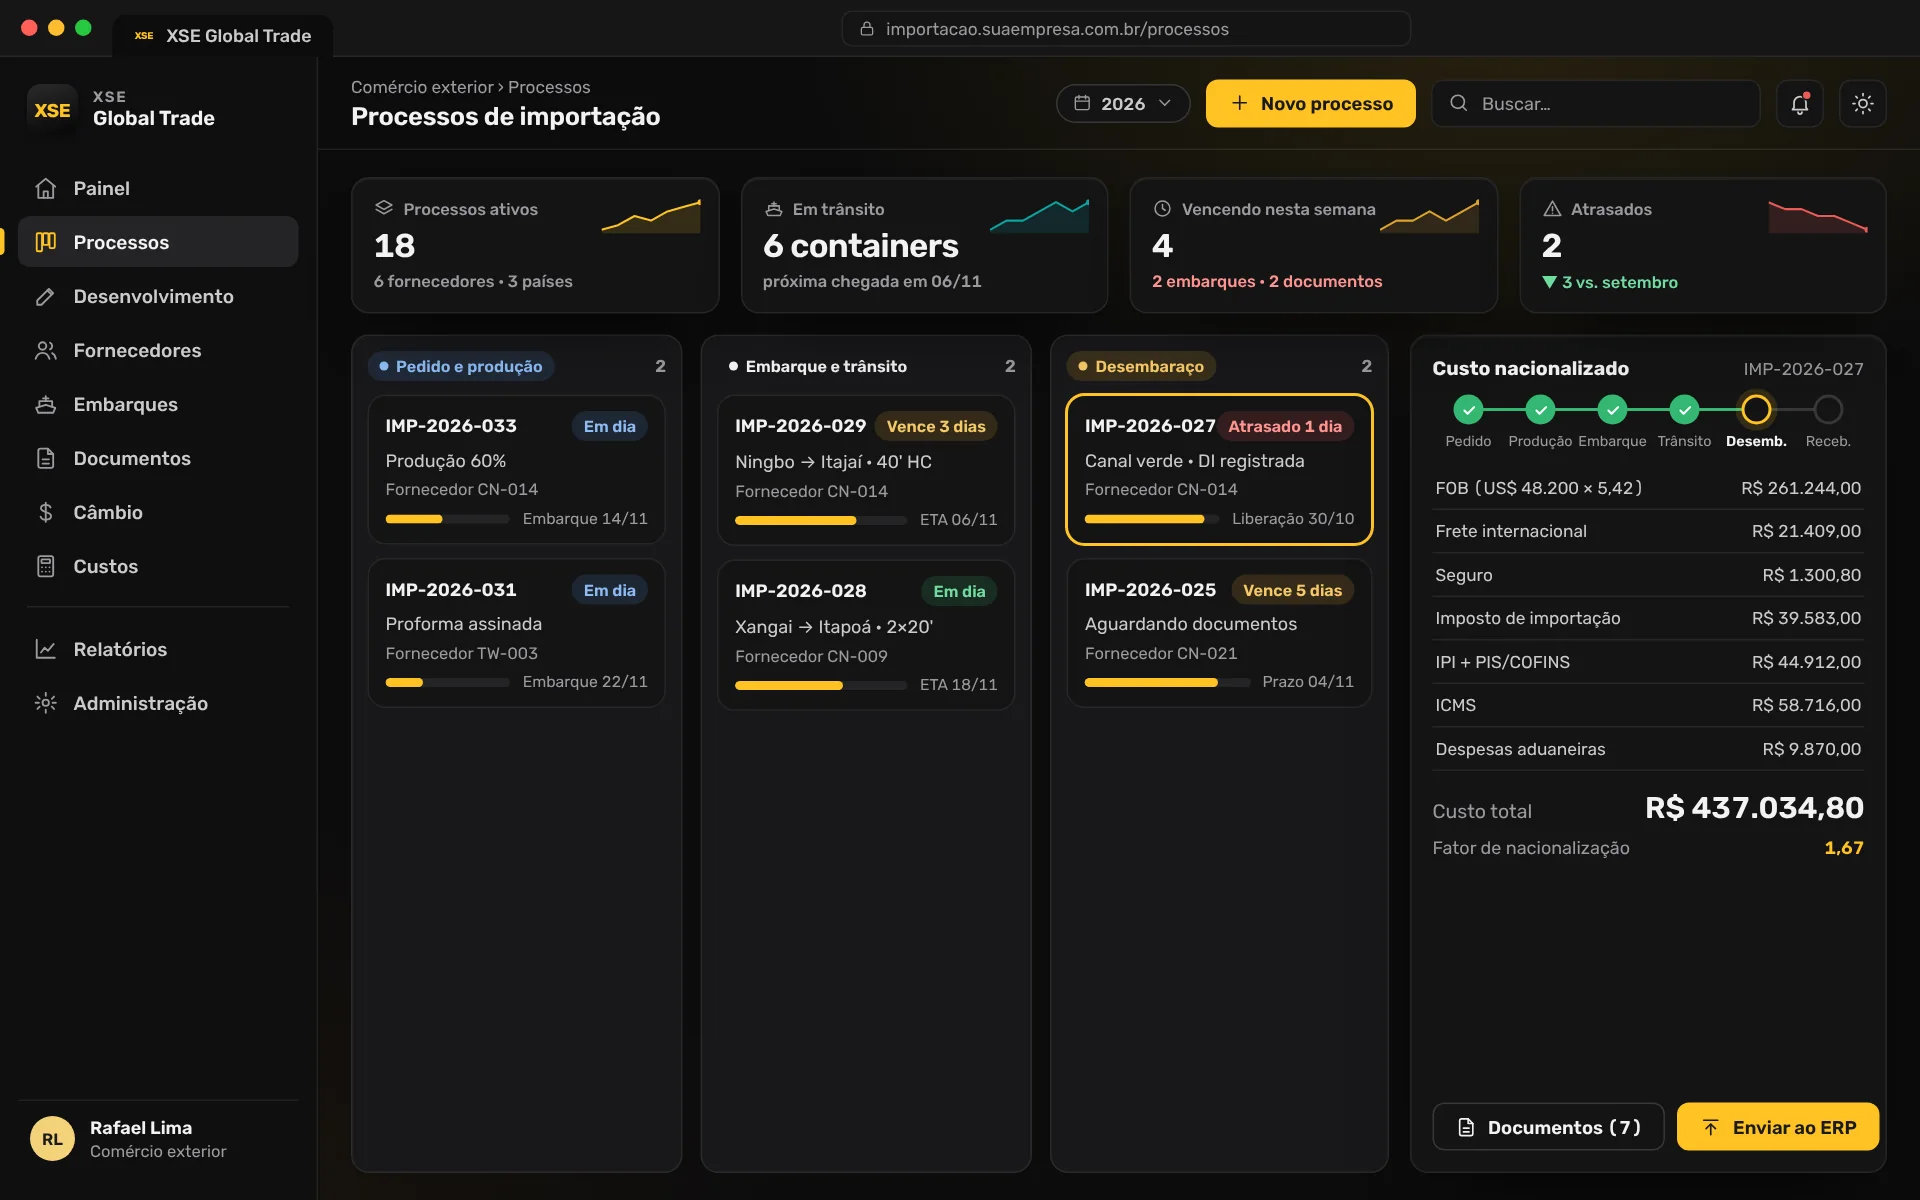Select the Receb. pending step circle
The height and width of the screenshot is (1200, 1920).
[1828, 410]
